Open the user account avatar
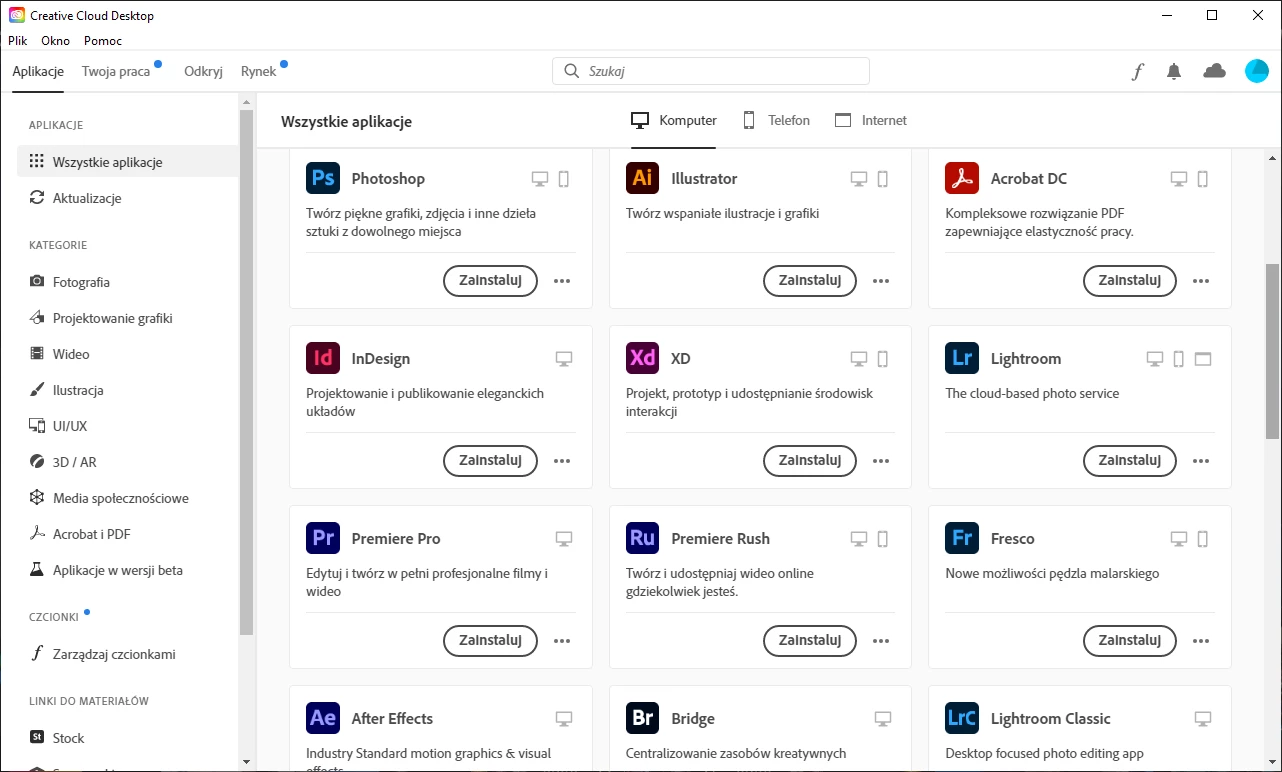This screenshot has height=772, width=1282. tap(1257, 71)
